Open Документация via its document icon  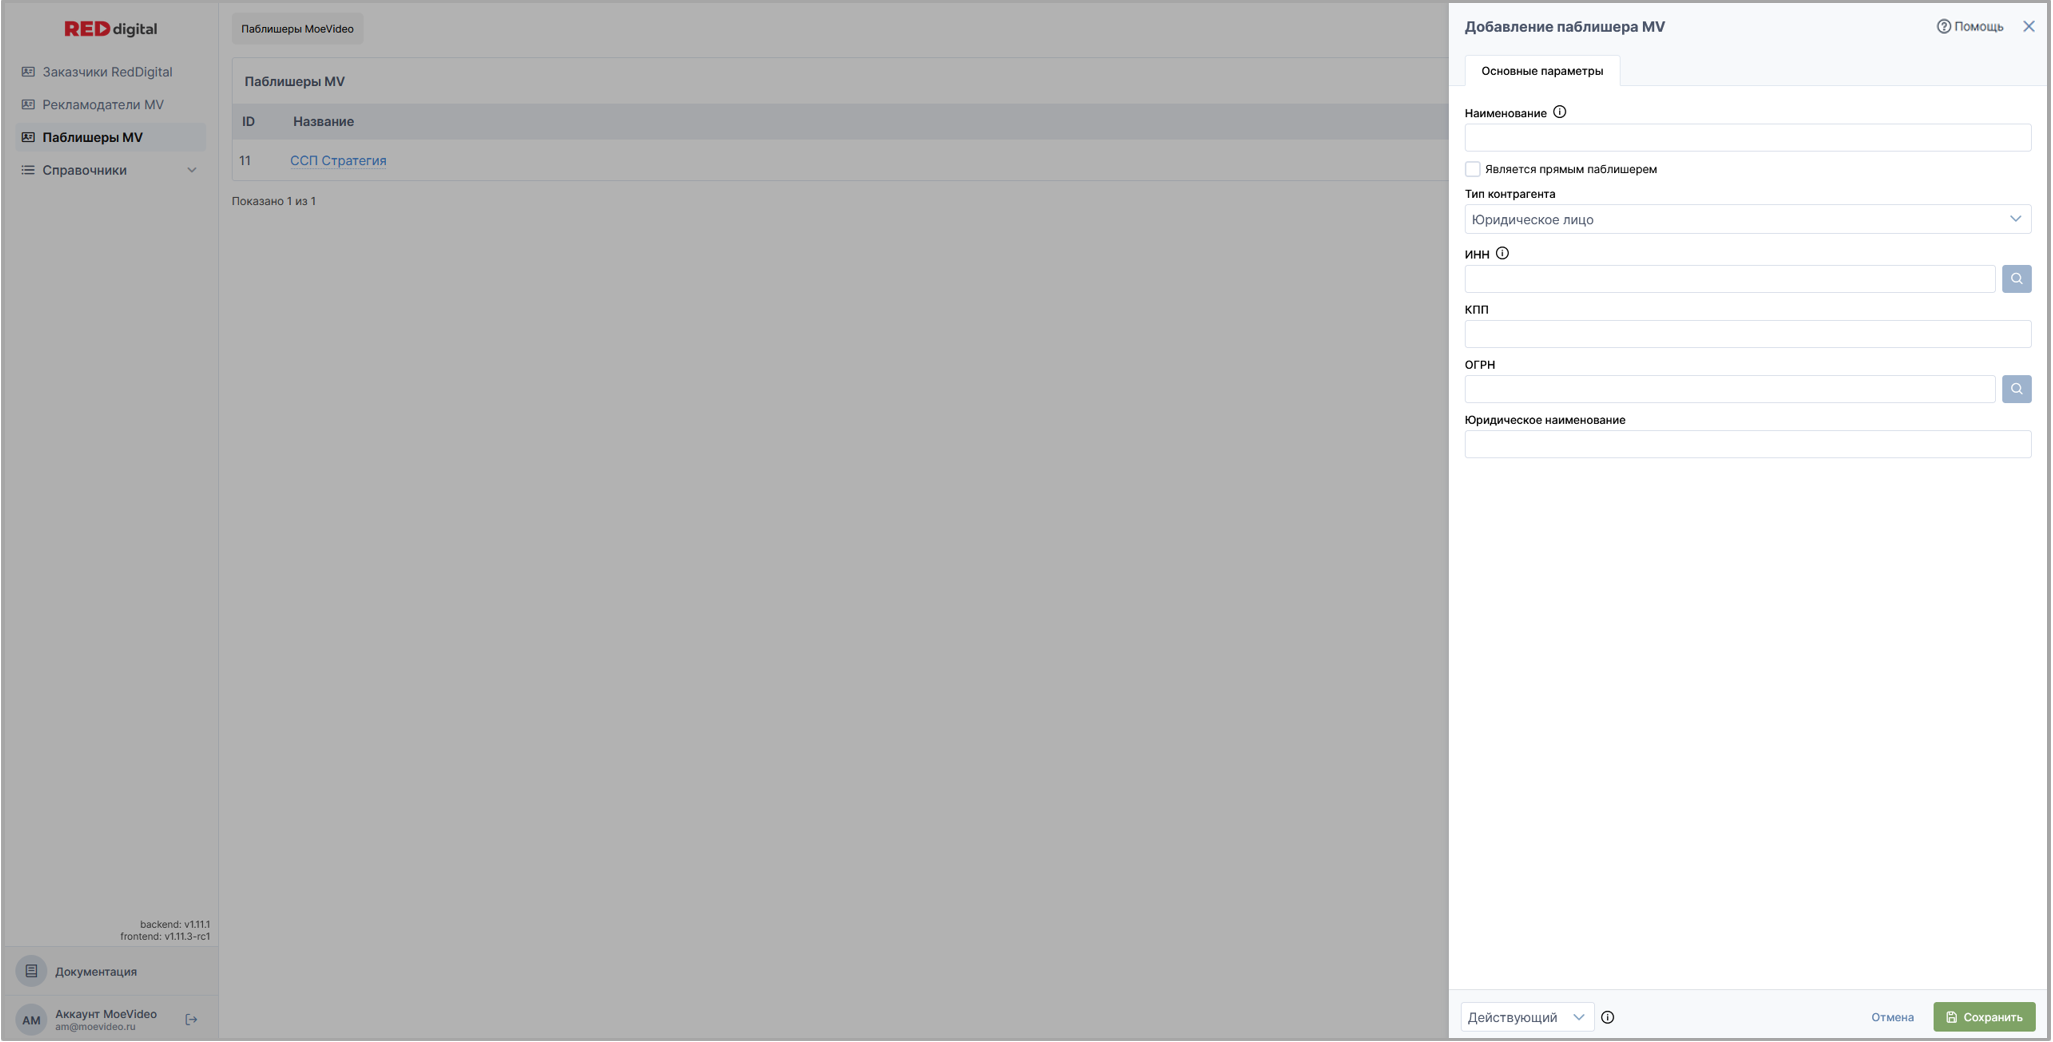[31, 971]
